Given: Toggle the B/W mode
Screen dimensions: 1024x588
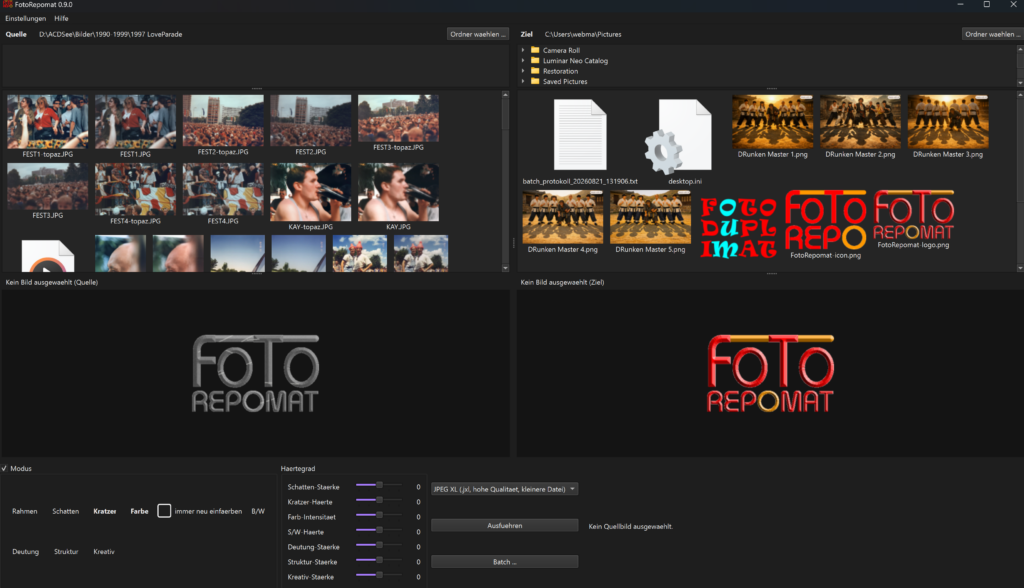Looking at the screenshot, I should (x=258, y=512).
